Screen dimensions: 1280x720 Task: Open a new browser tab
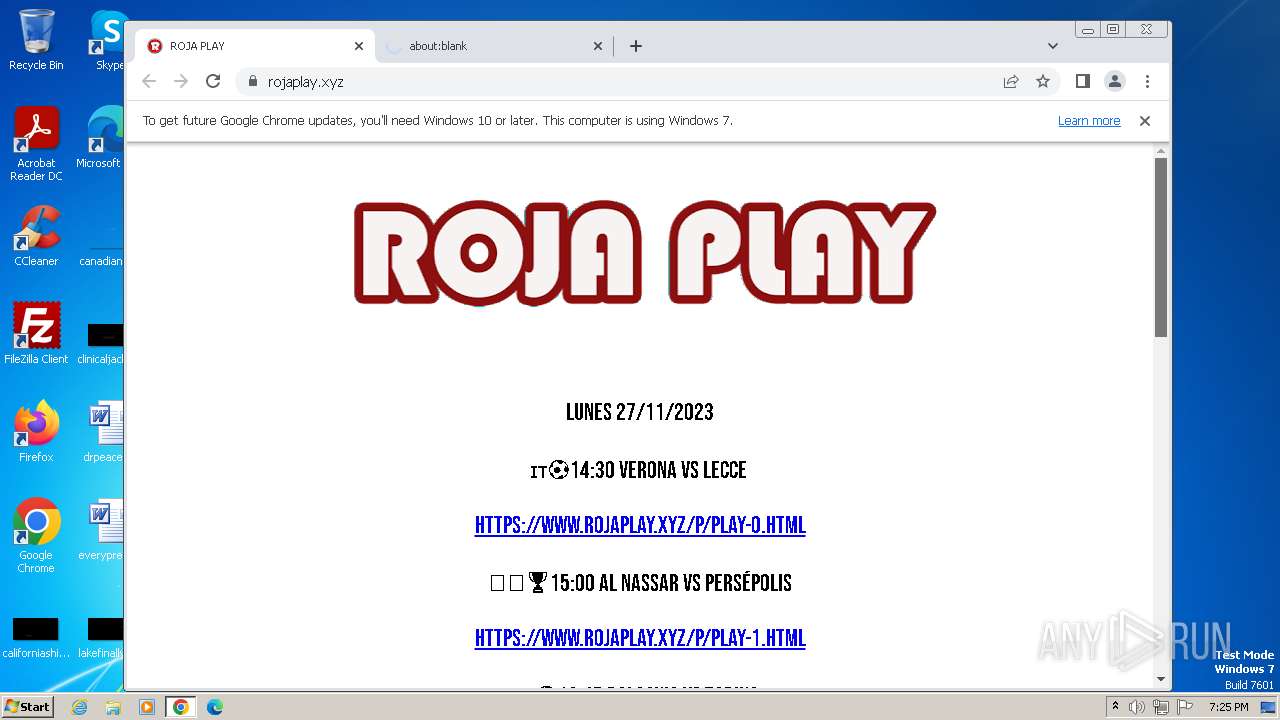pos(636,46)
